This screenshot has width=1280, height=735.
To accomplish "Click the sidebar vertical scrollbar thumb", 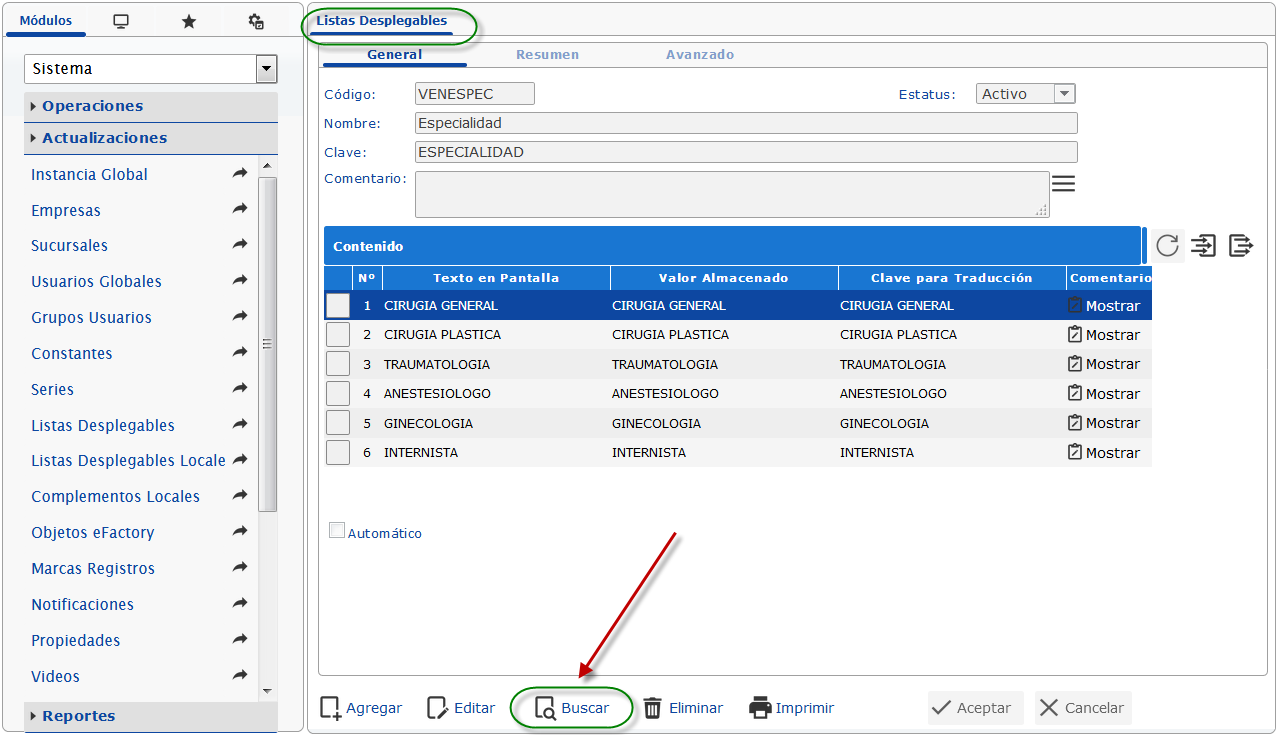I will click(x=267, y=343).
